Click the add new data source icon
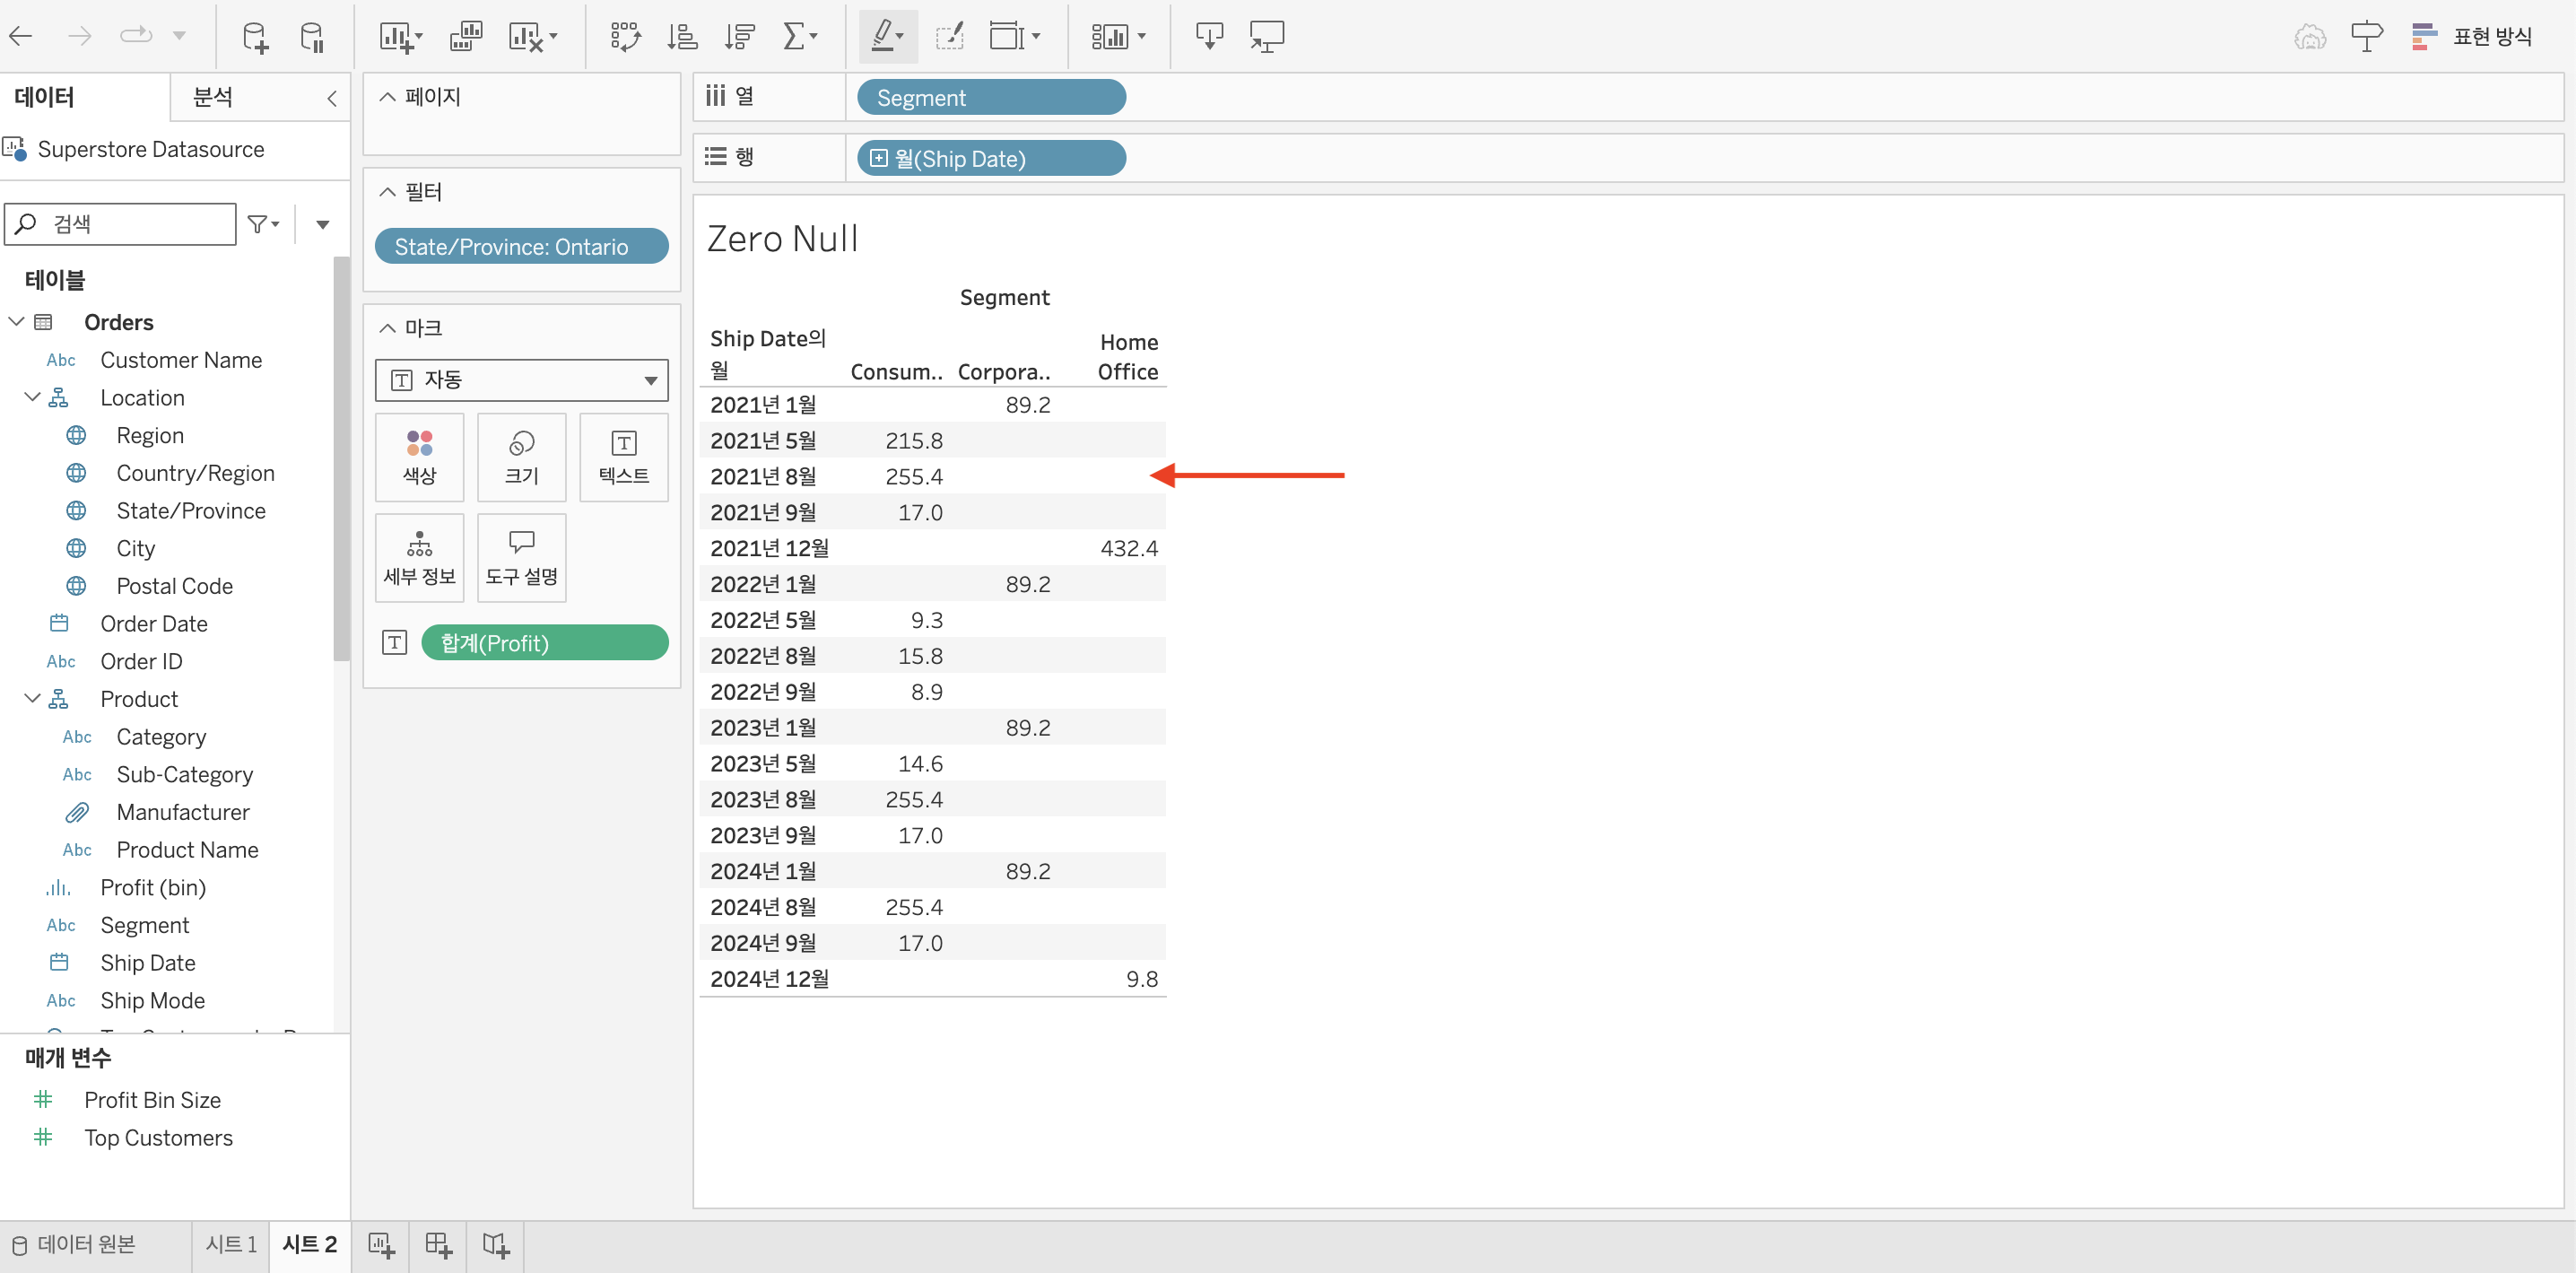The width and height of the screenshot is (2576, 1273). [x=255, y=37]
